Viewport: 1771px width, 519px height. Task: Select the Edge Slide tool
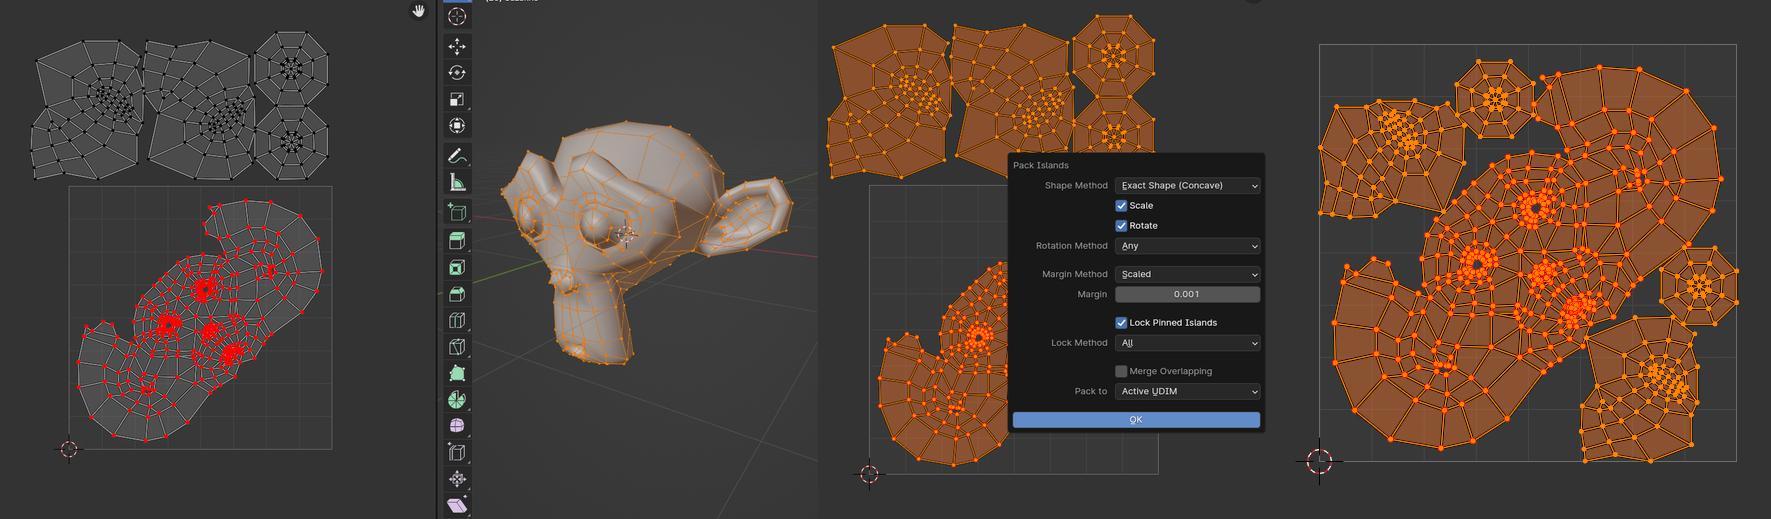click(457, 453)
